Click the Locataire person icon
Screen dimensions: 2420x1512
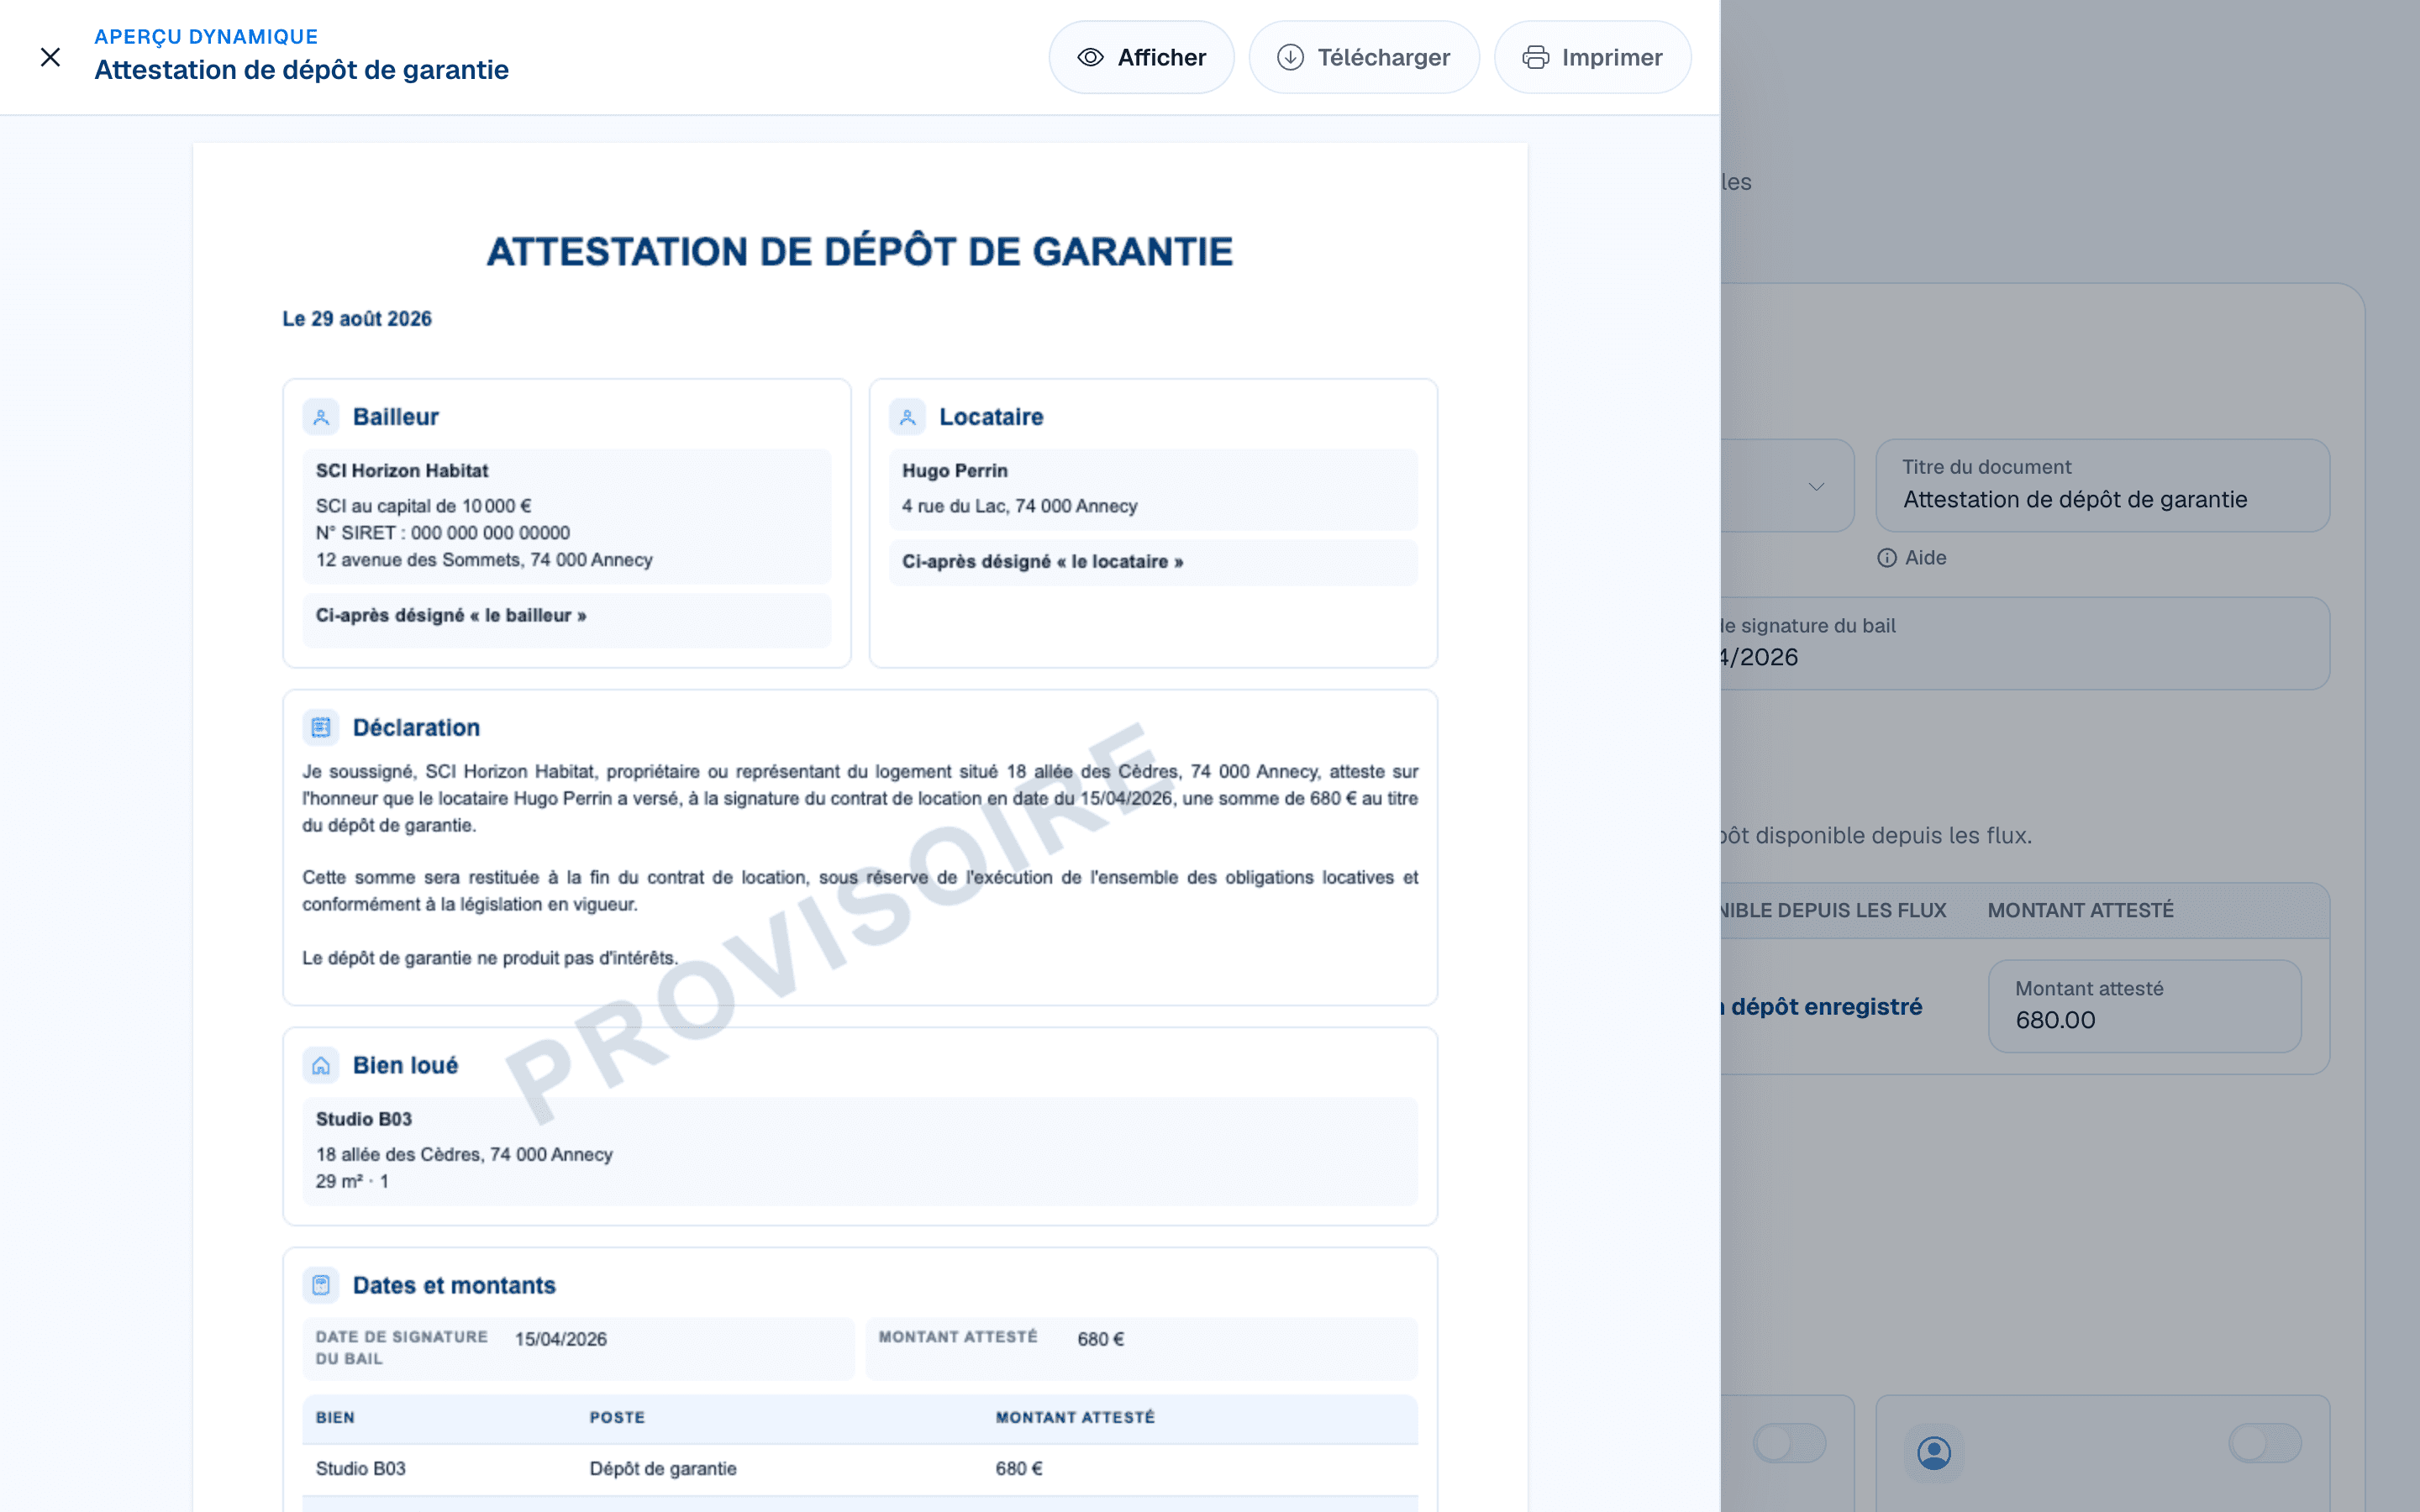(907, 417)
